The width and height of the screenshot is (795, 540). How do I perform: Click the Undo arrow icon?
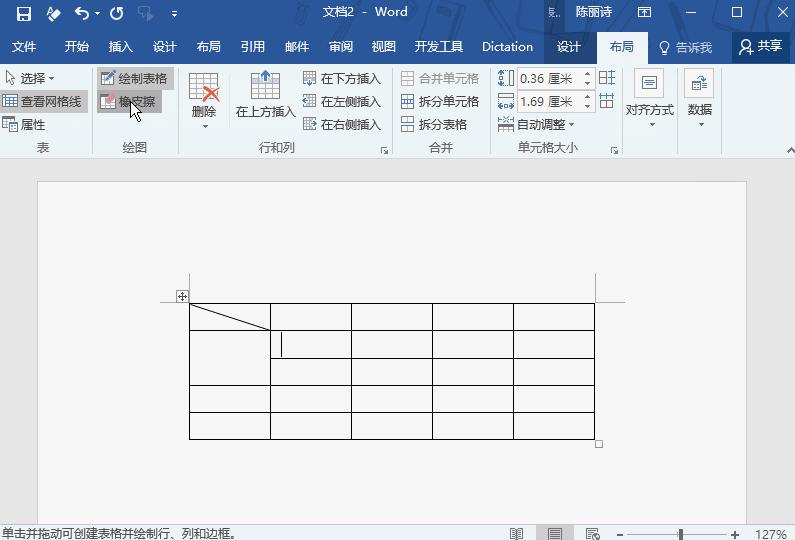point(82,13)
